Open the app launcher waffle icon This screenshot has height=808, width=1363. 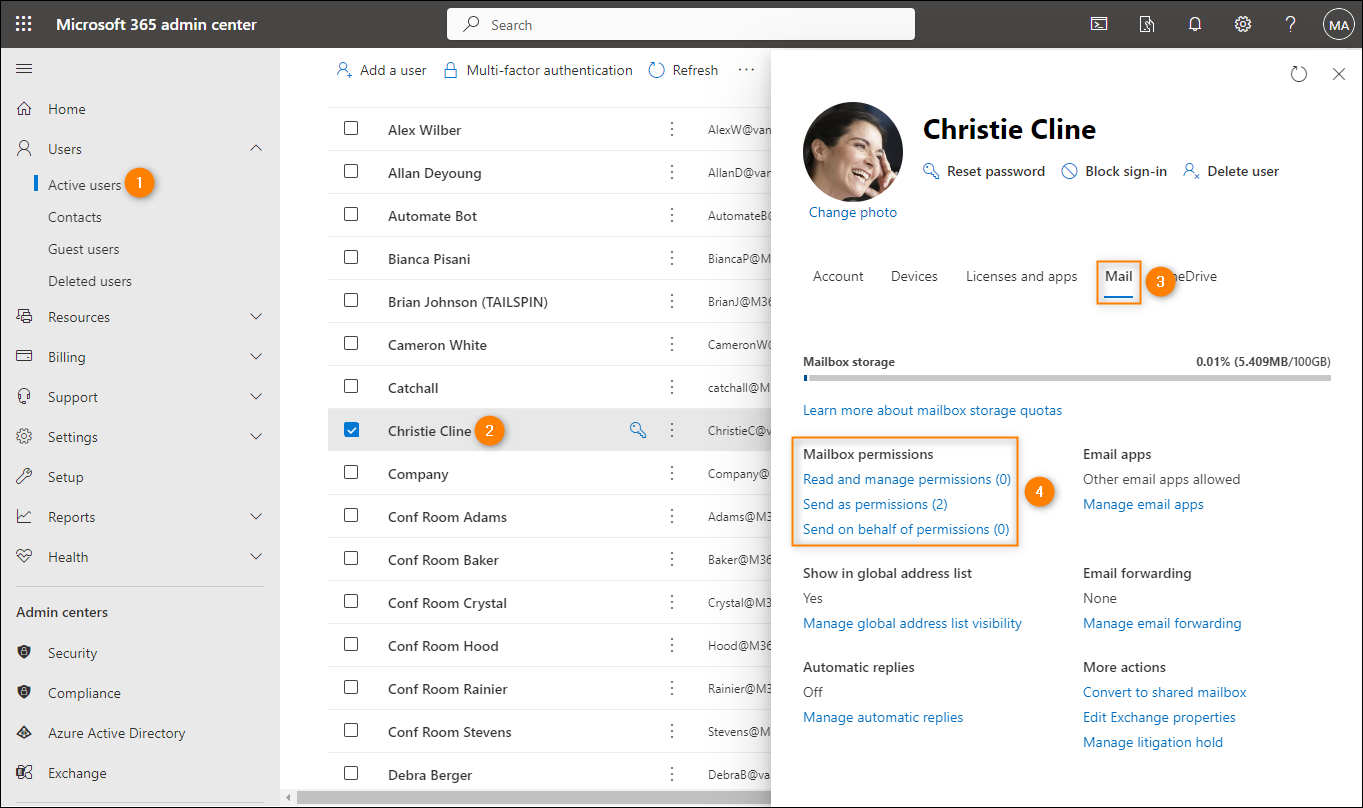point(24,24)
